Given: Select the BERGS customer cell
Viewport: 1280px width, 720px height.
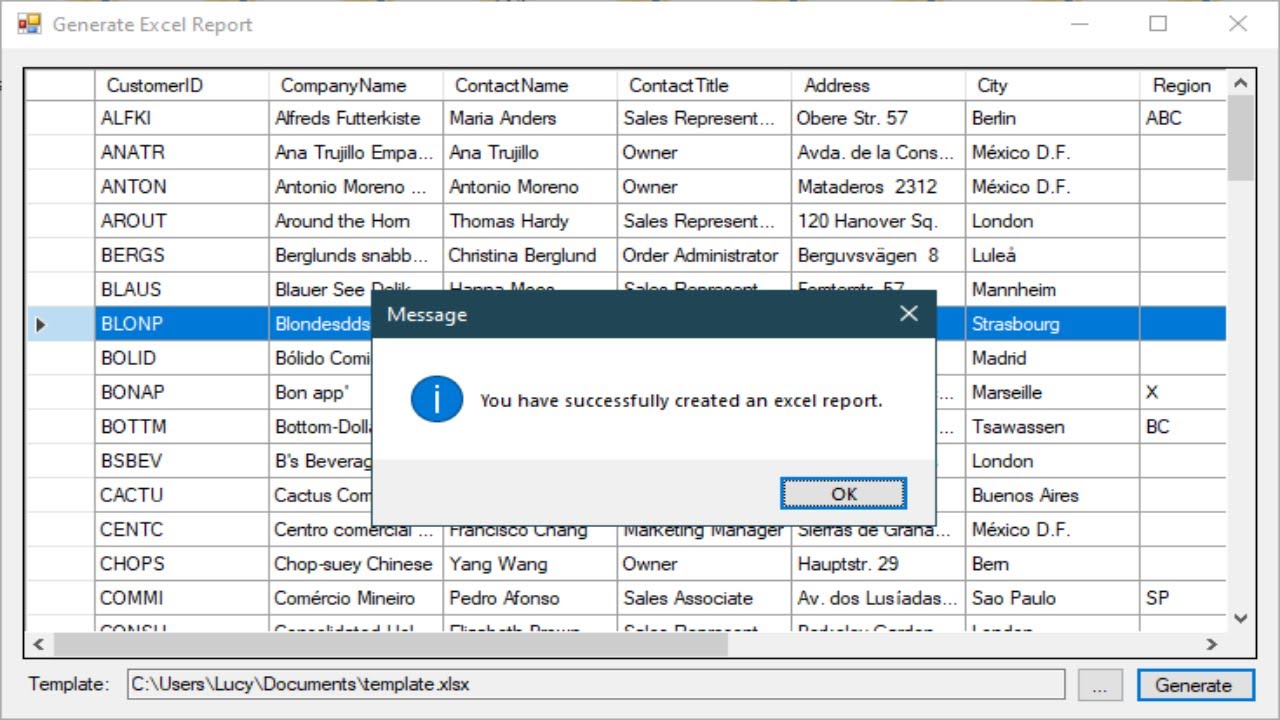Looking at the screenshot, I should [181, 255].
